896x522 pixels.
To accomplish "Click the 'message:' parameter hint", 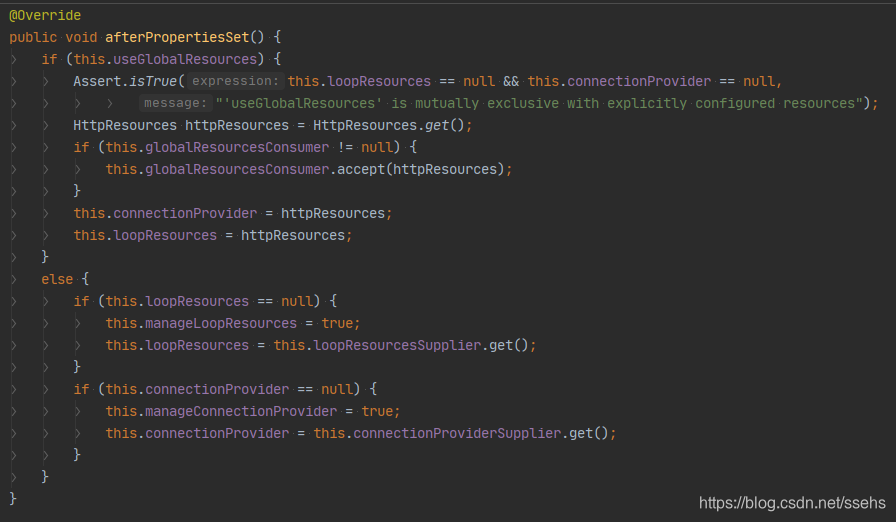I will 175,103.
